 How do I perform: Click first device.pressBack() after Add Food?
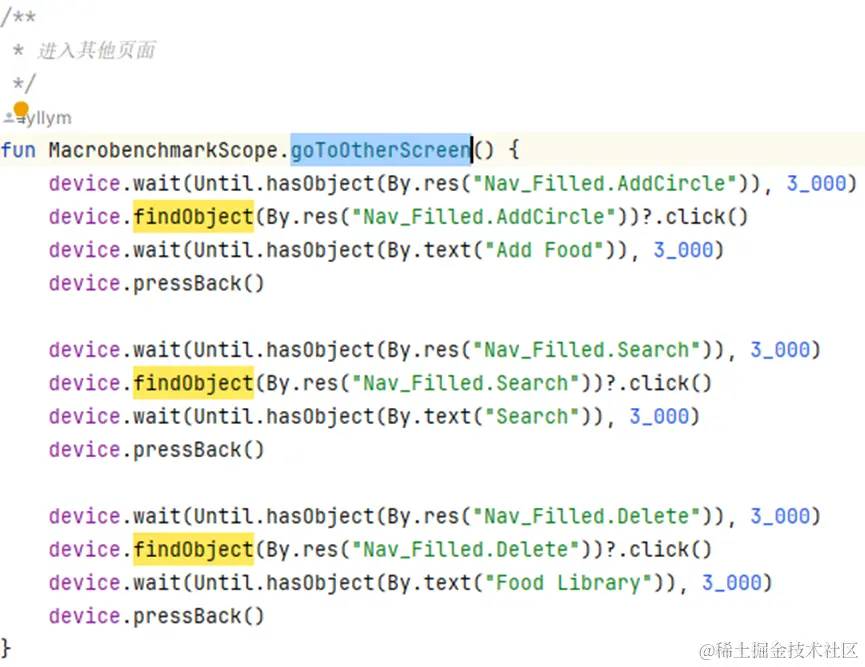157,284
